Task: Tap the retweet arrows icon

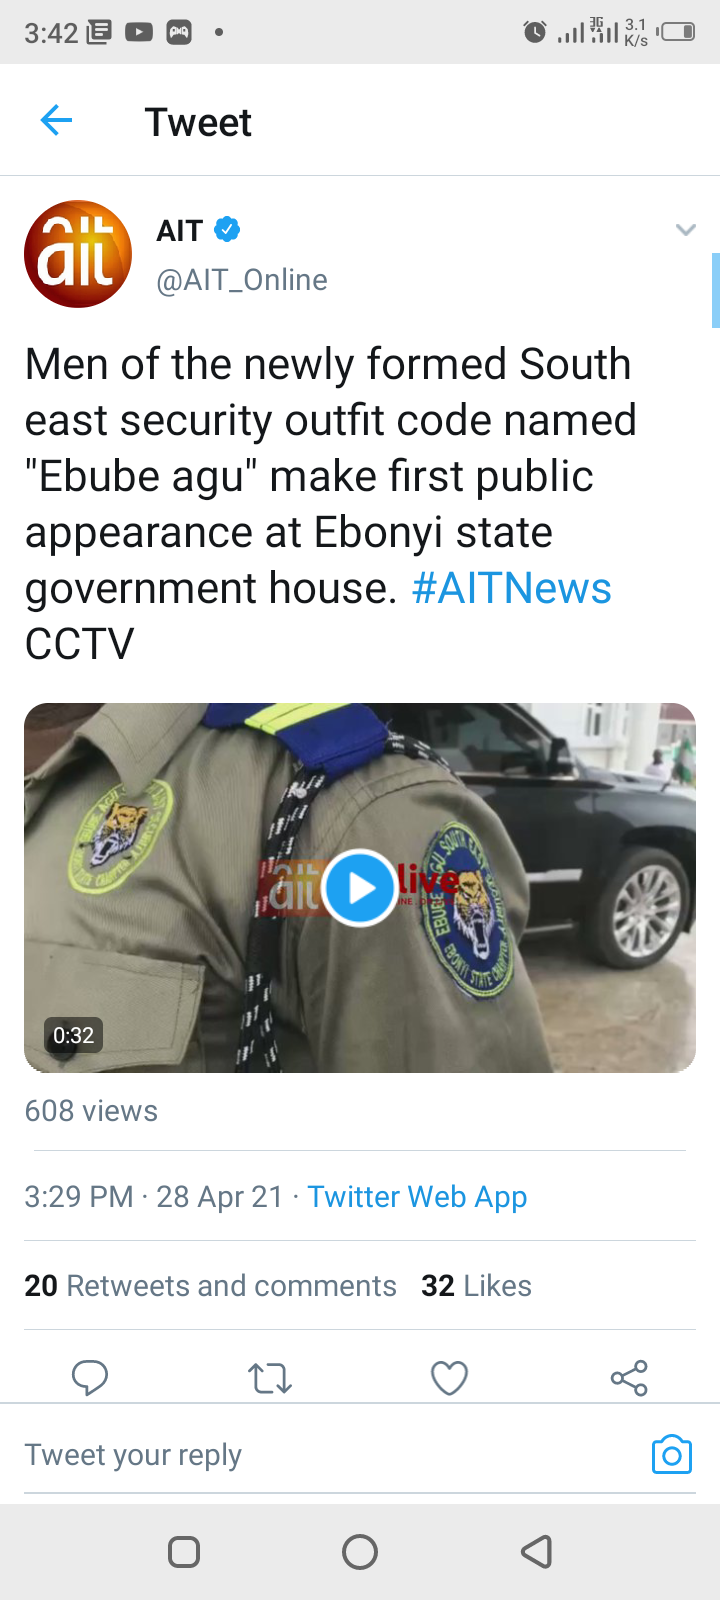Action: click(270, 1378)
